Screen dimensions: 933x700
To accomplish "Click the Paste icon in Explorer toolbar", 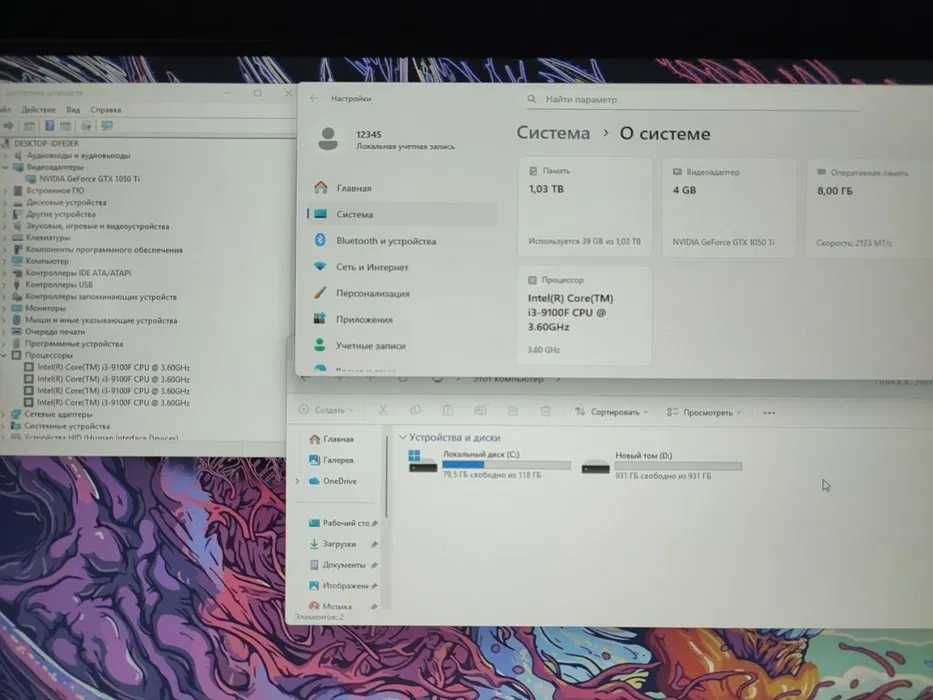I will (447, 410).
